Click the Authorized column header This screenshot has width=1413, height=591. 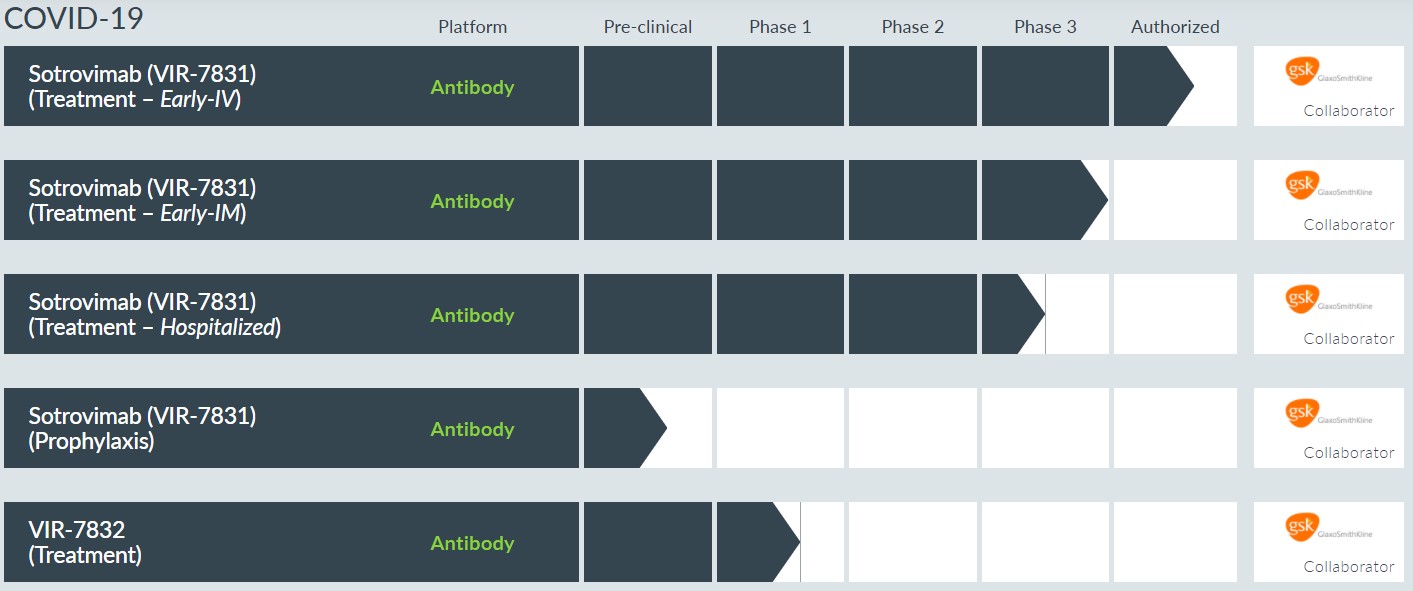[1175, 27]
